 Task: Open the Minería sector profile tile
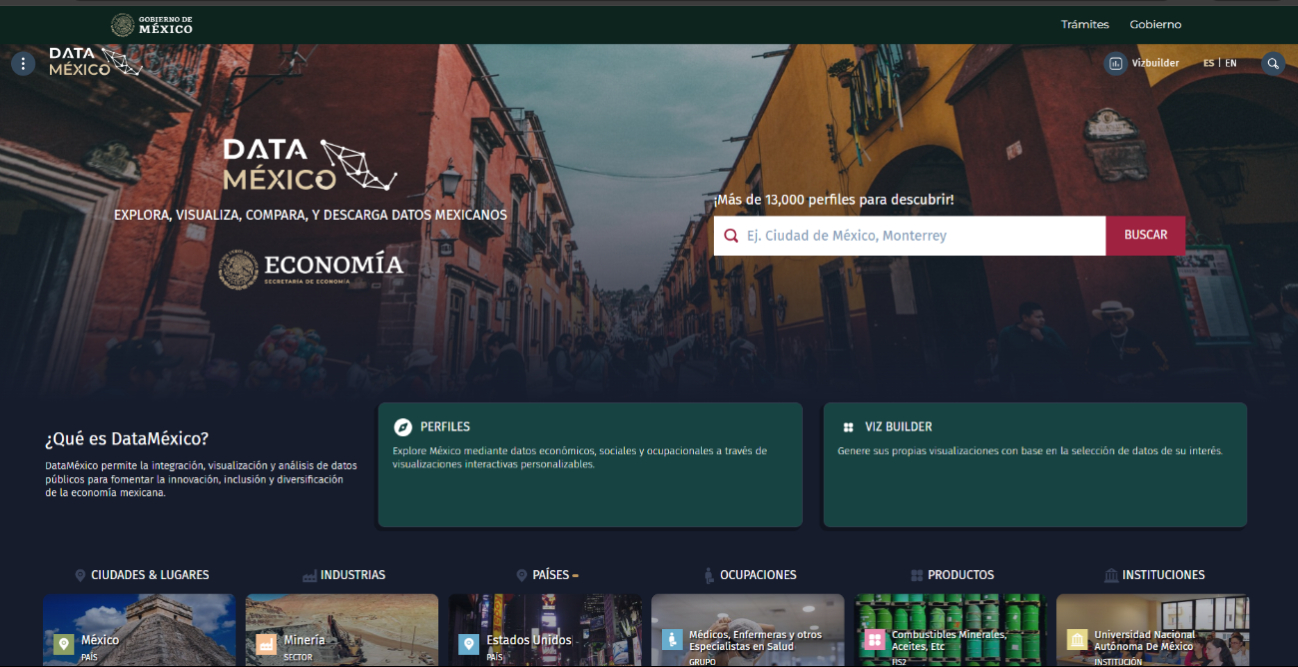pyautogui.click(x=342, y=630)
